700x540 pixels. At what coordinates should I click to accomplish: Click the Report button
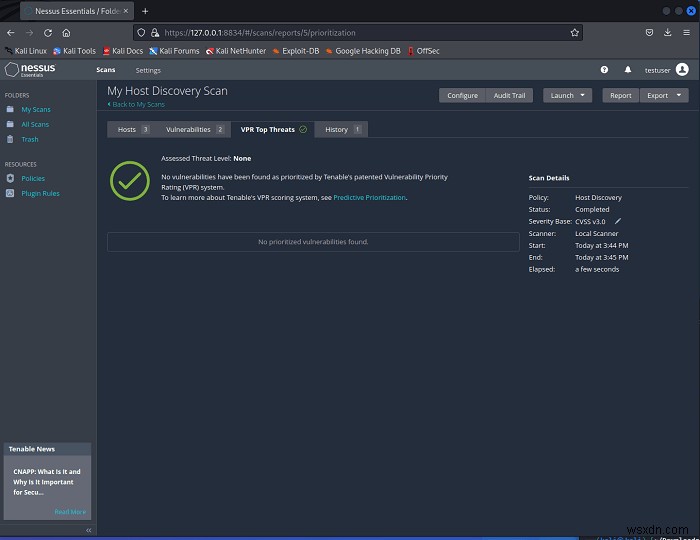(x=621, y=96)
